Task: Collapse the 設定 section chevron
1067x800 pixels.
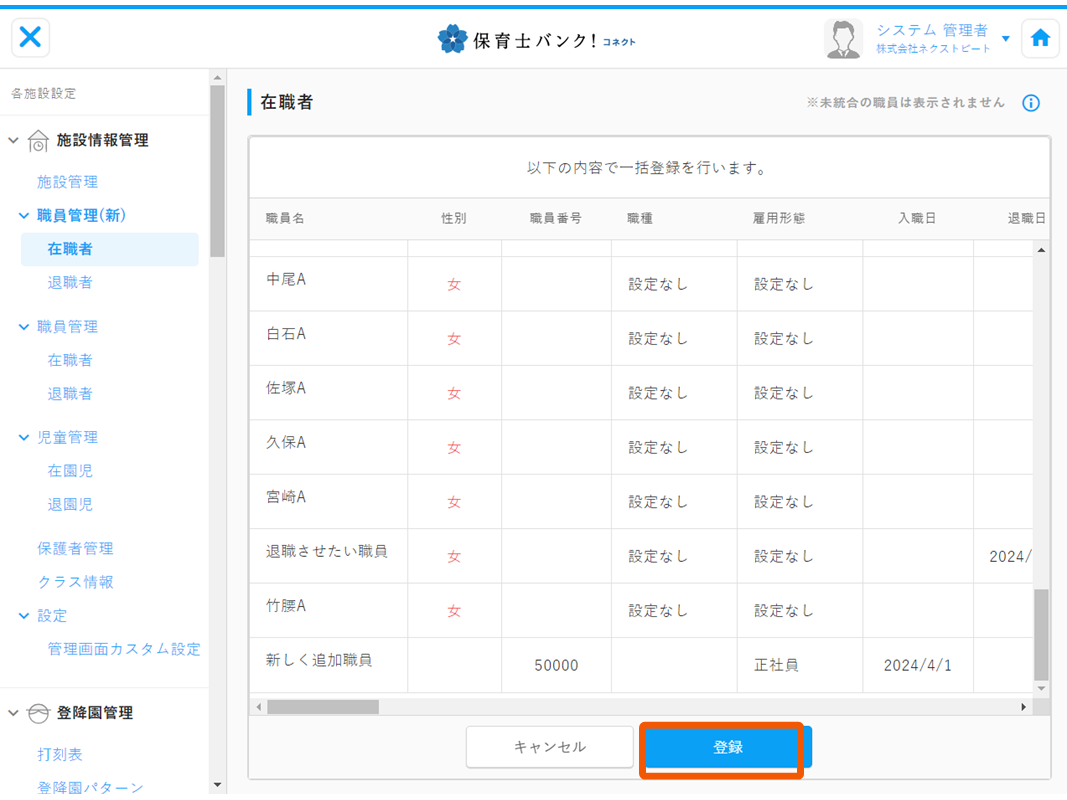Action: pyautogui.click(x=25, y=616)
